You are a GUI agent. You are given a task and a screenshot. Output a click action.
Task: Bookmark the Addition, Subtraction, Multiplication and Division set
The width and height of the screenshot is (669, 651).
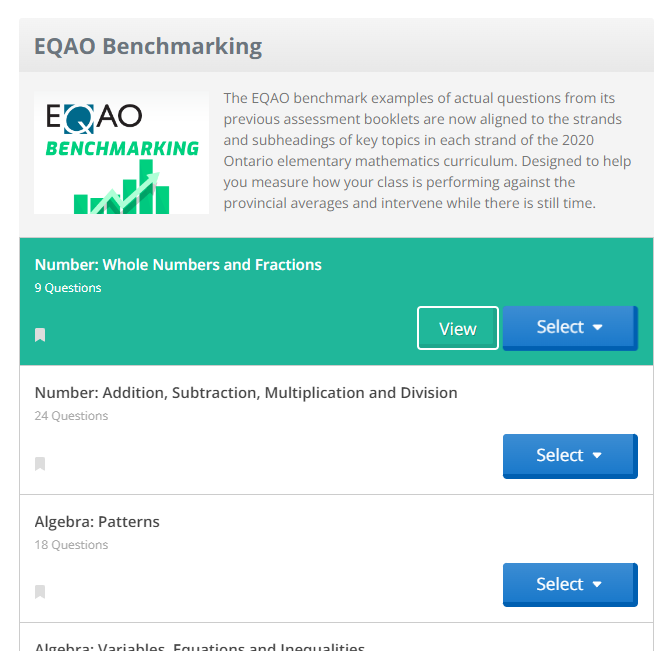(x=40, y=464)
